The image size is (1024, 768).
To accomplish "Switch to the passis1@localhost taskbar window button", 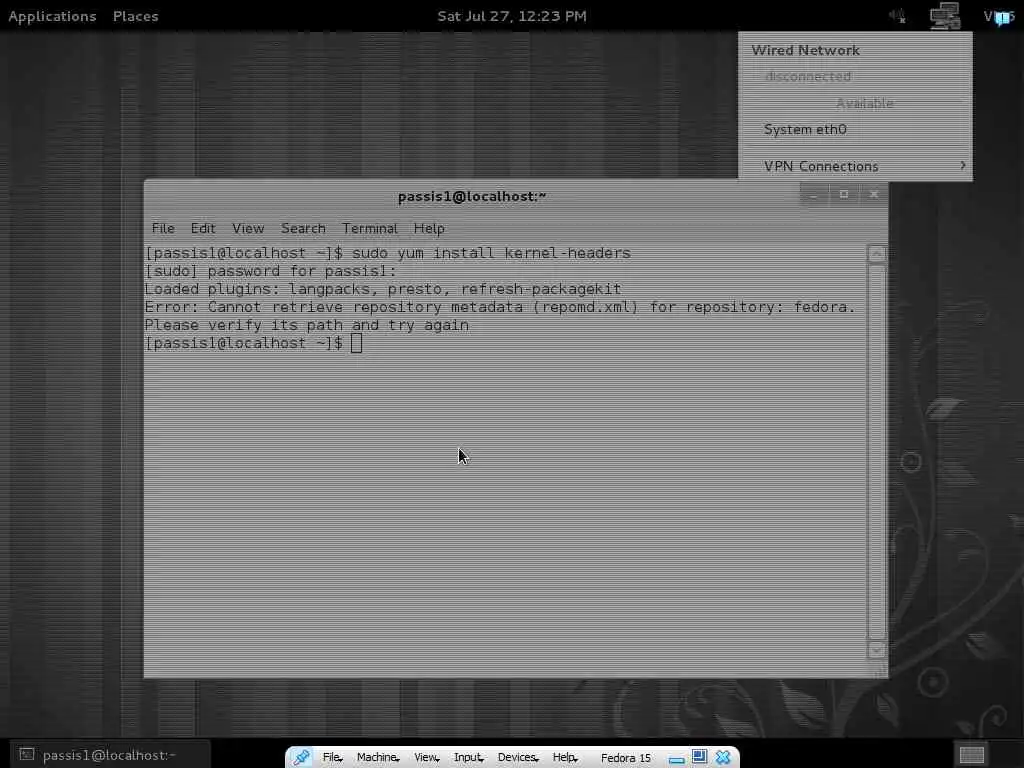I will coord(109,755).
